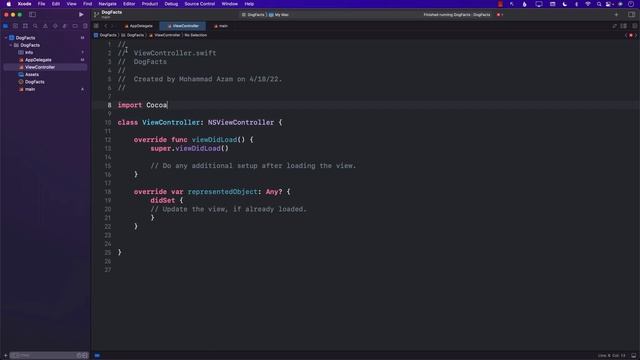Run the project with the Play button
Image resolution: width=640 pixels, height=360 pixels.
coord(81,14)
